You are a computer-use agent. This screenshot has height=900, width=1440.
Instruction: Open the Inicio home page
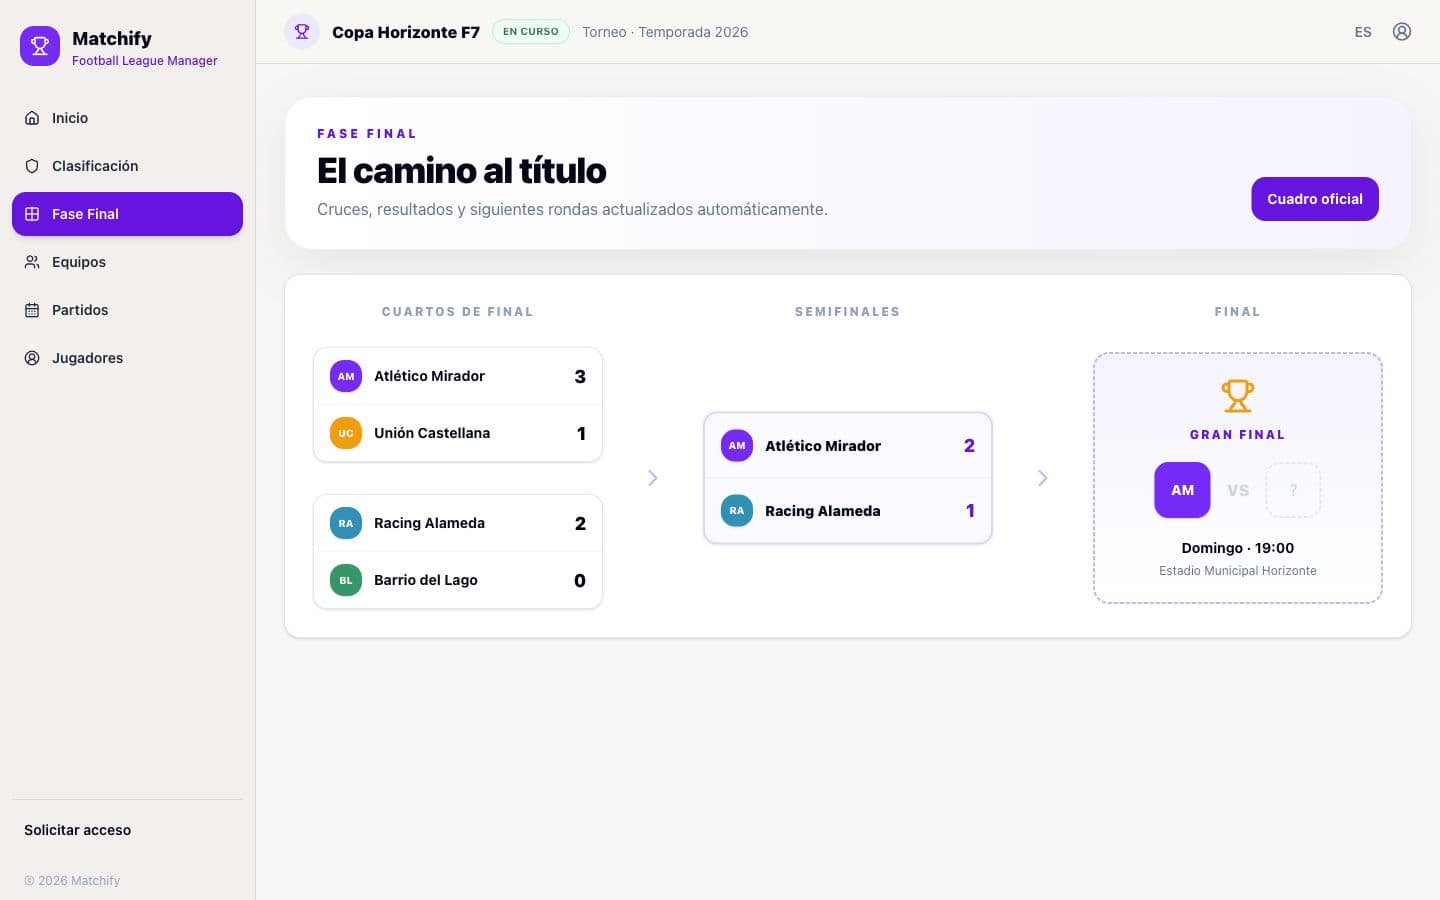tap(127, 118)
